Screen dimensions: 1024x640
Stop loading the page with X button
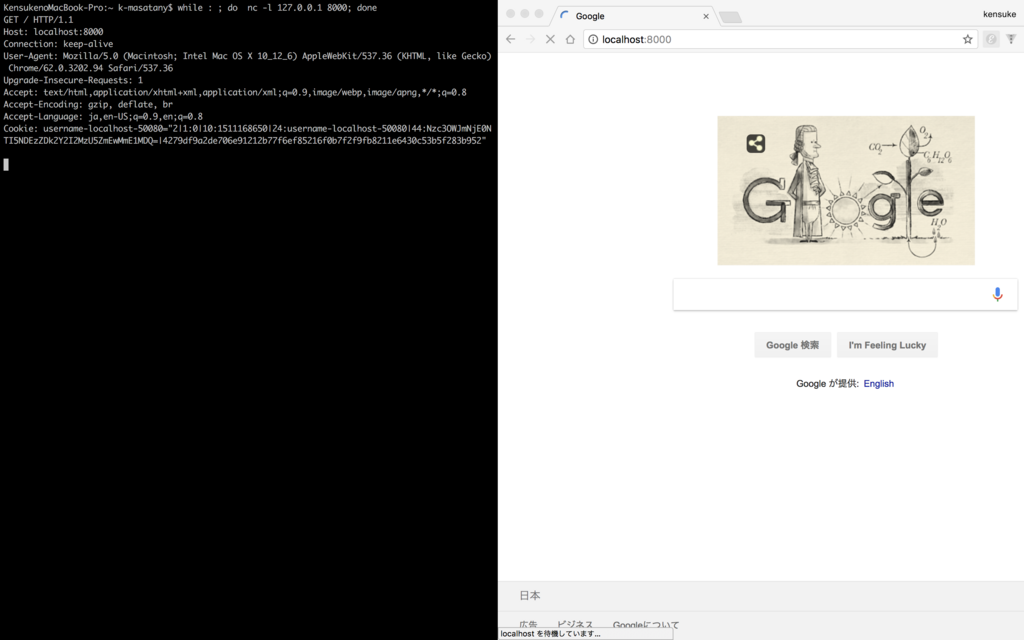[550, 39]
